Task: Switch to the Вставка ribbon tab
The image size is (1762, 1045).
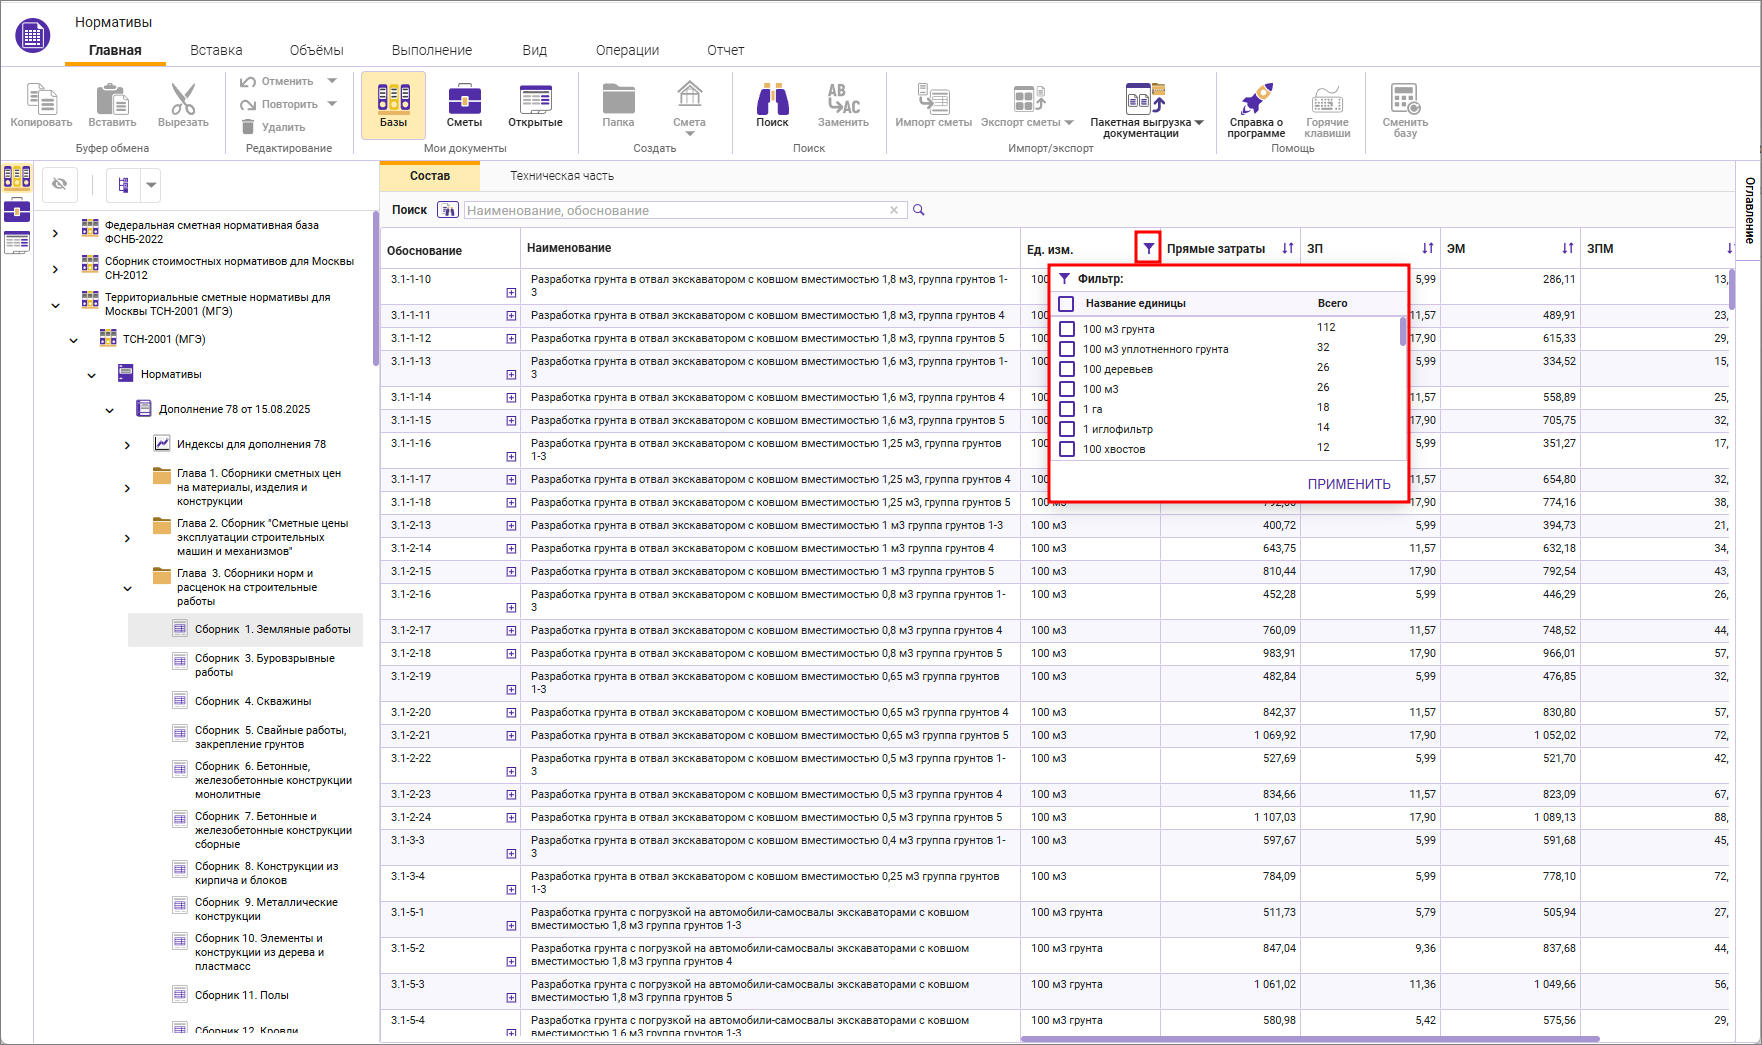Action: 216,50
